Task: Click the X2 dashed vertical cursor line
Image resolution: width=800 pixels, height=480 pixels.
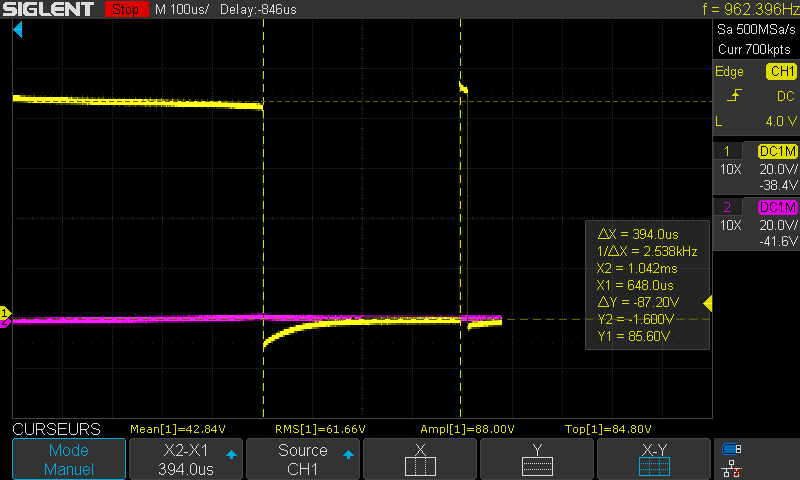Action: click(x=460, y=200)
